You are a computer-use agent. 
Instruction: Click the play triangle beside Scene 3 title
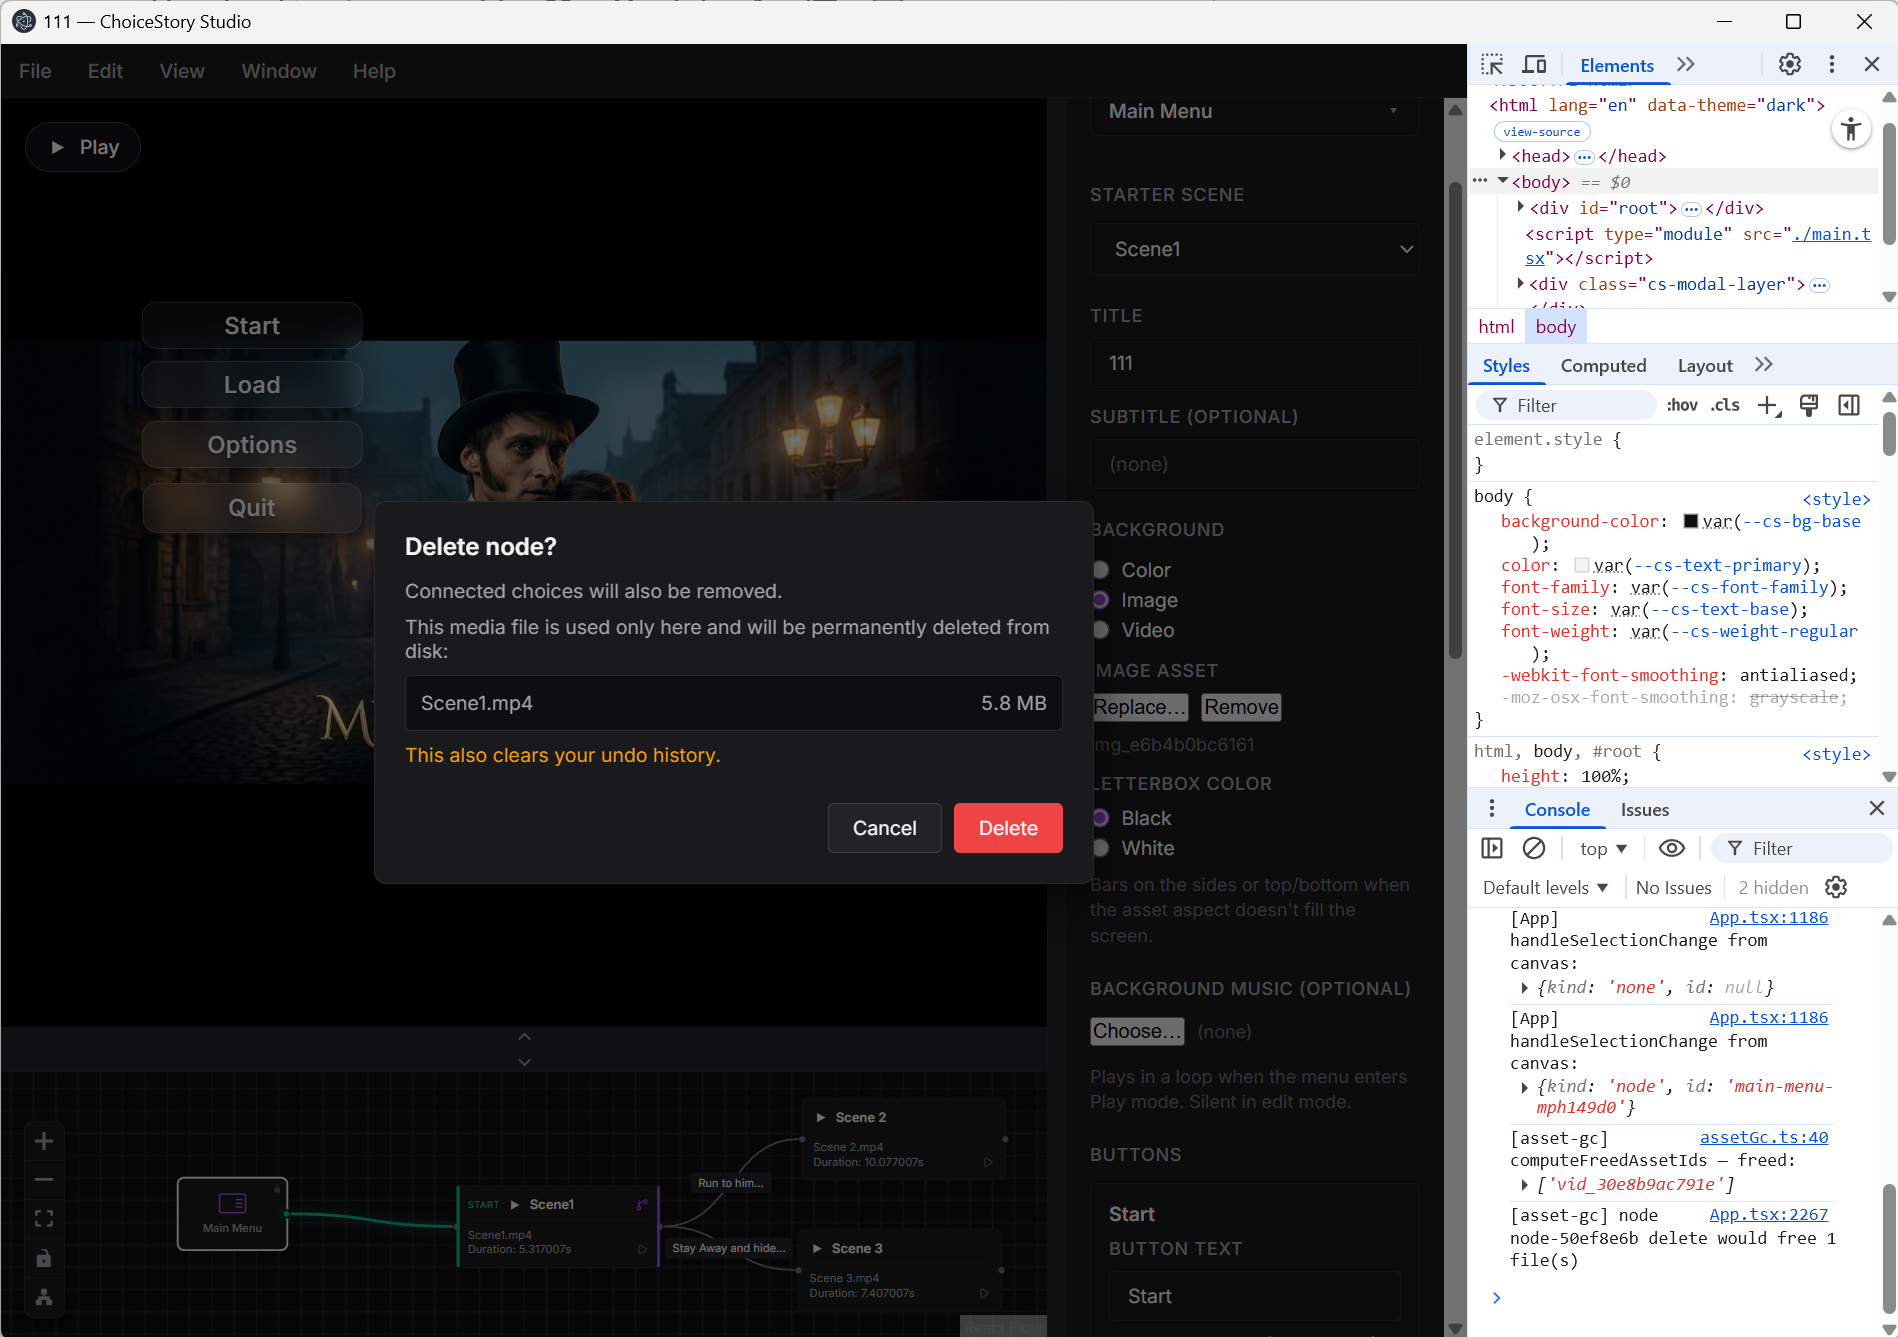pos(817,1248)
